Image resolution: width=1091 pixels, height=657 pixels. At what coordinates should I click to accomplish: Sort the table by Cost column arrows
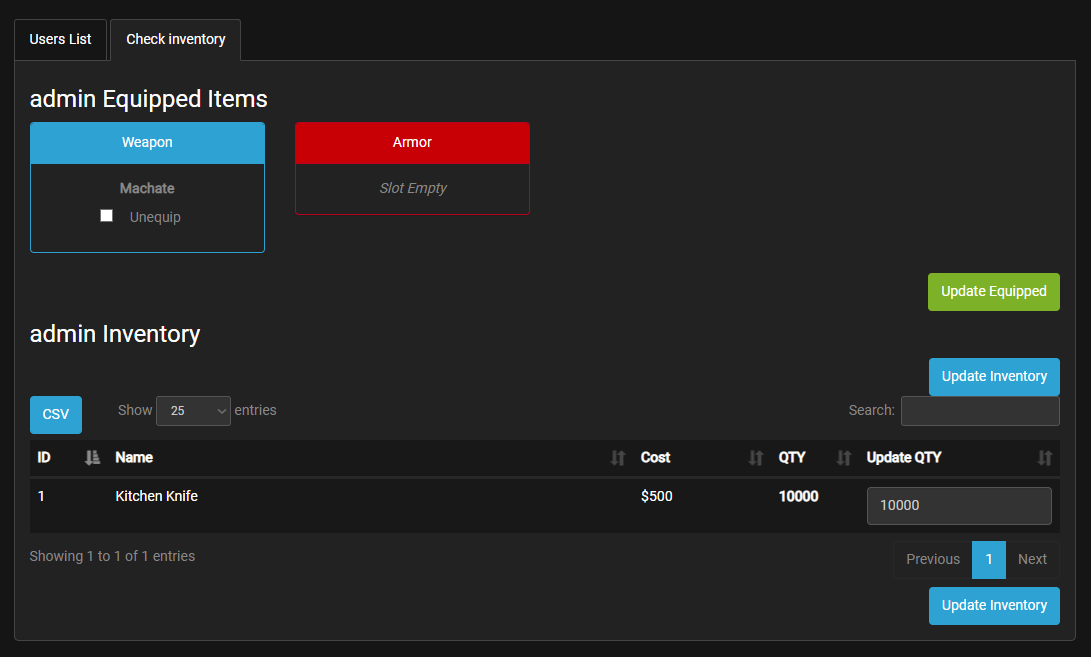point(755,458)
